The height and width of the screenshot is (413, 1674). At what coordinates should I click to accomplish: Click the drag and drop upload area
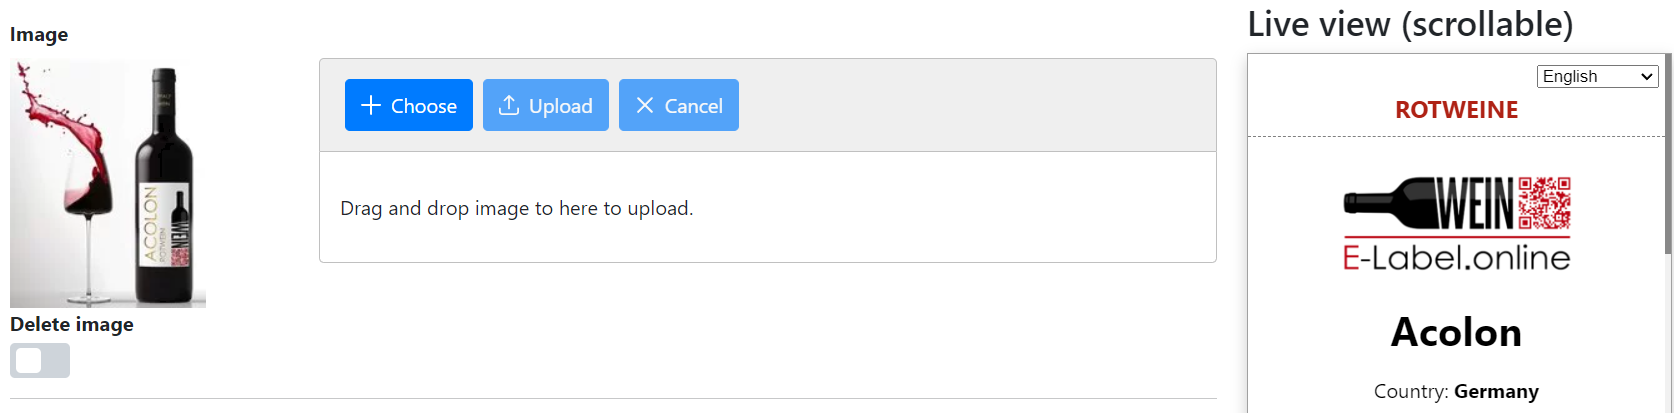click(767, 208)
